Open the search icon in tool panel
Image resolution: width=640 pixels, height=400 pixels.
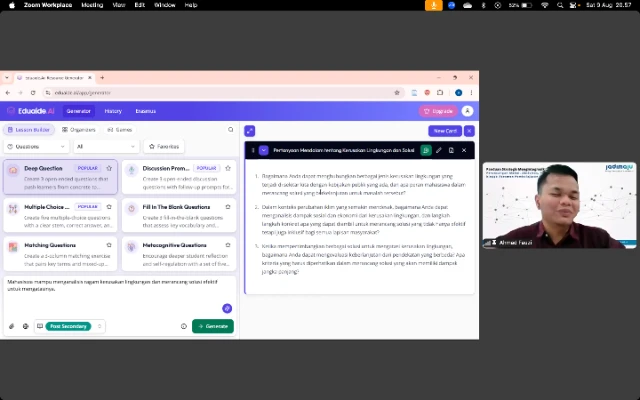coord(231,130)
